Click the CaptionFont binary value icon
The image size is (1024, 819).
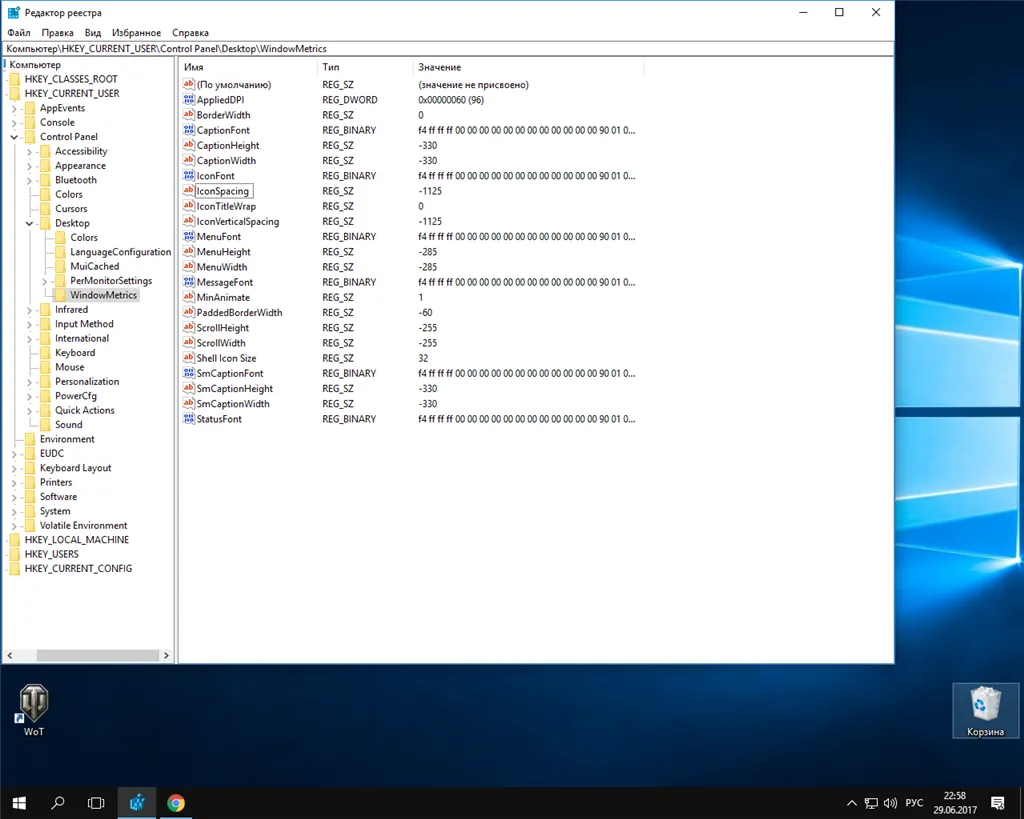189,130
